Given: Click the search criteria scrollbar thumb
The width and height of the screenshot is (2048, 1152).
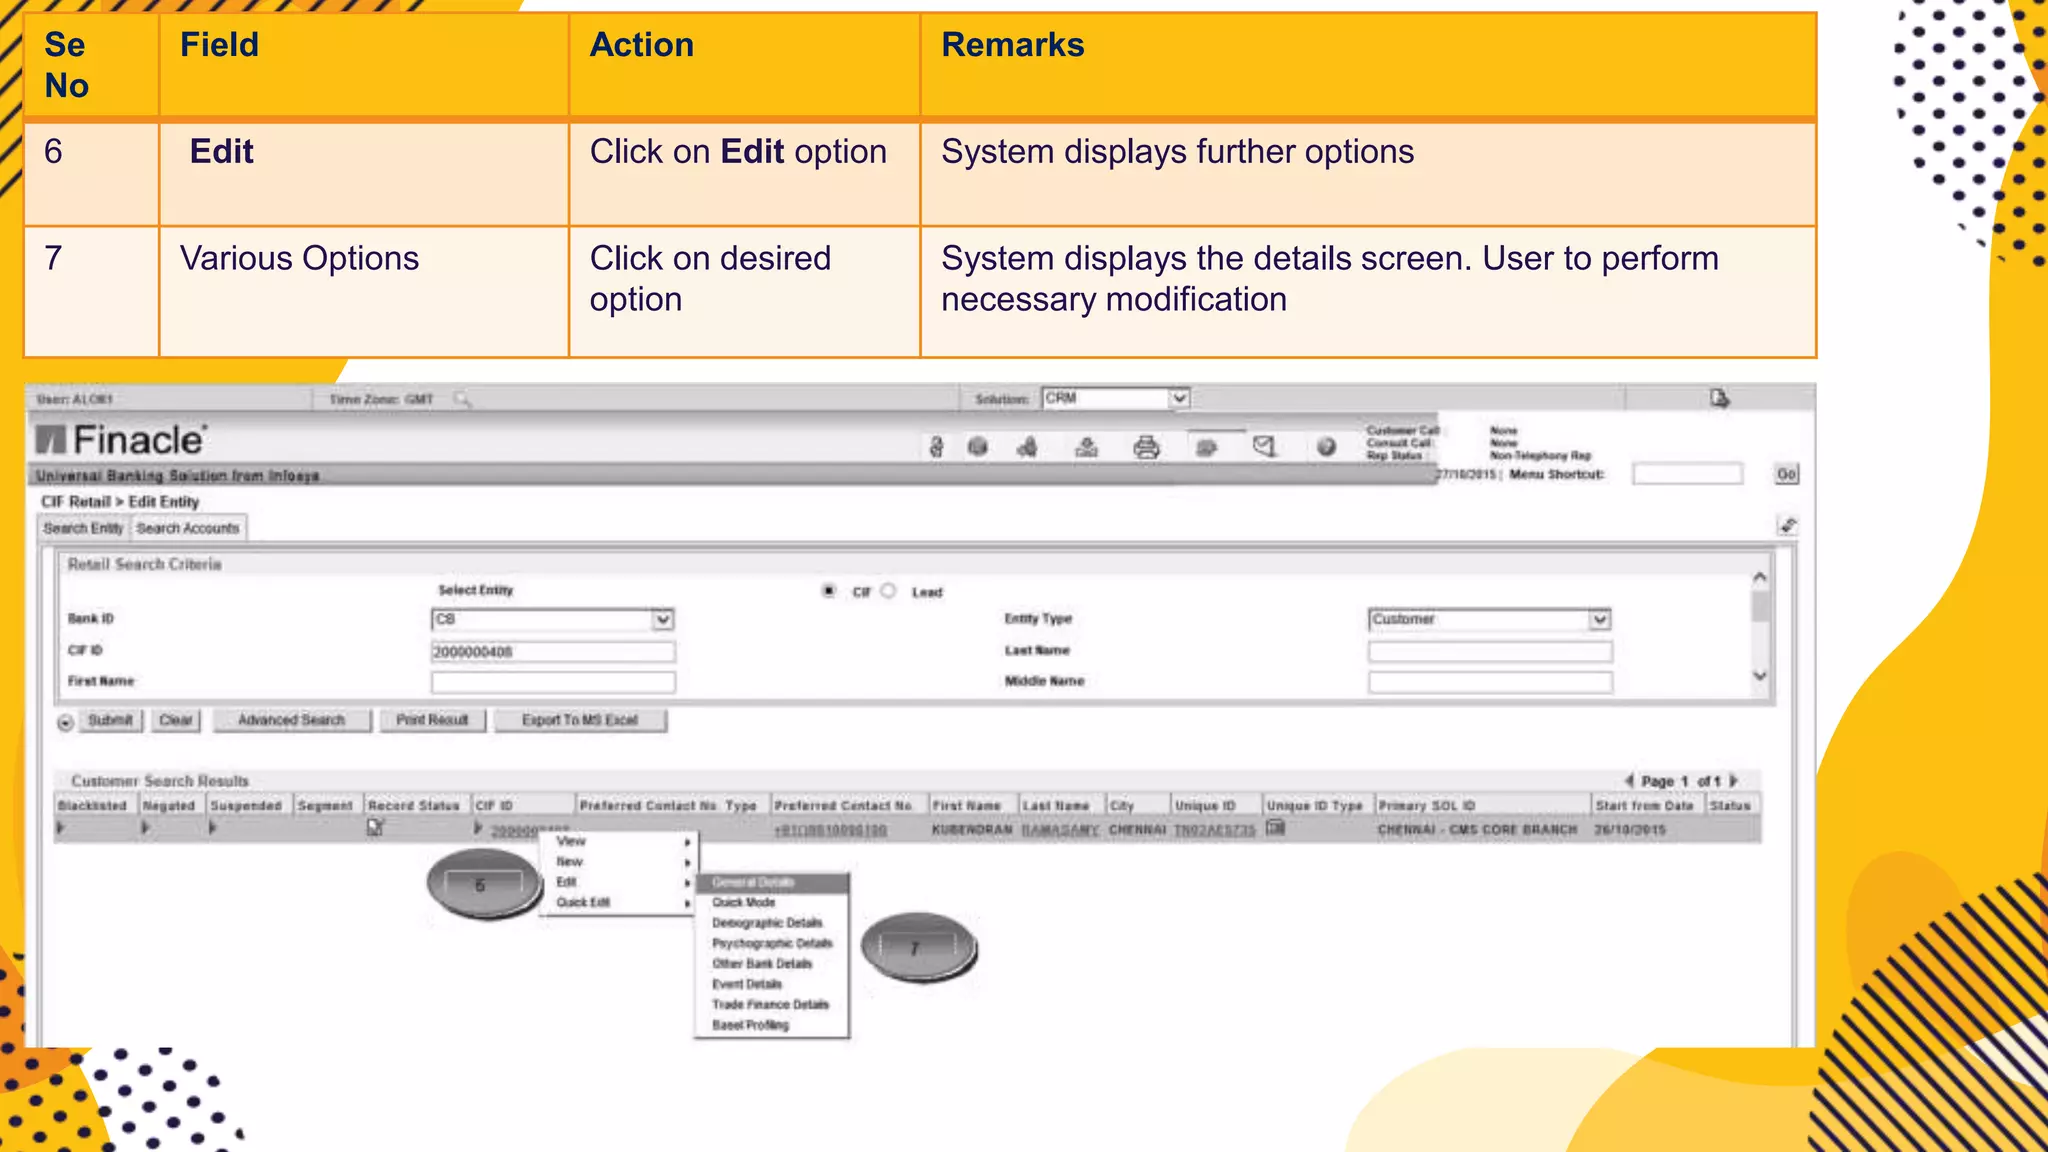Looking at the screenshot, I should (1760, 606).
